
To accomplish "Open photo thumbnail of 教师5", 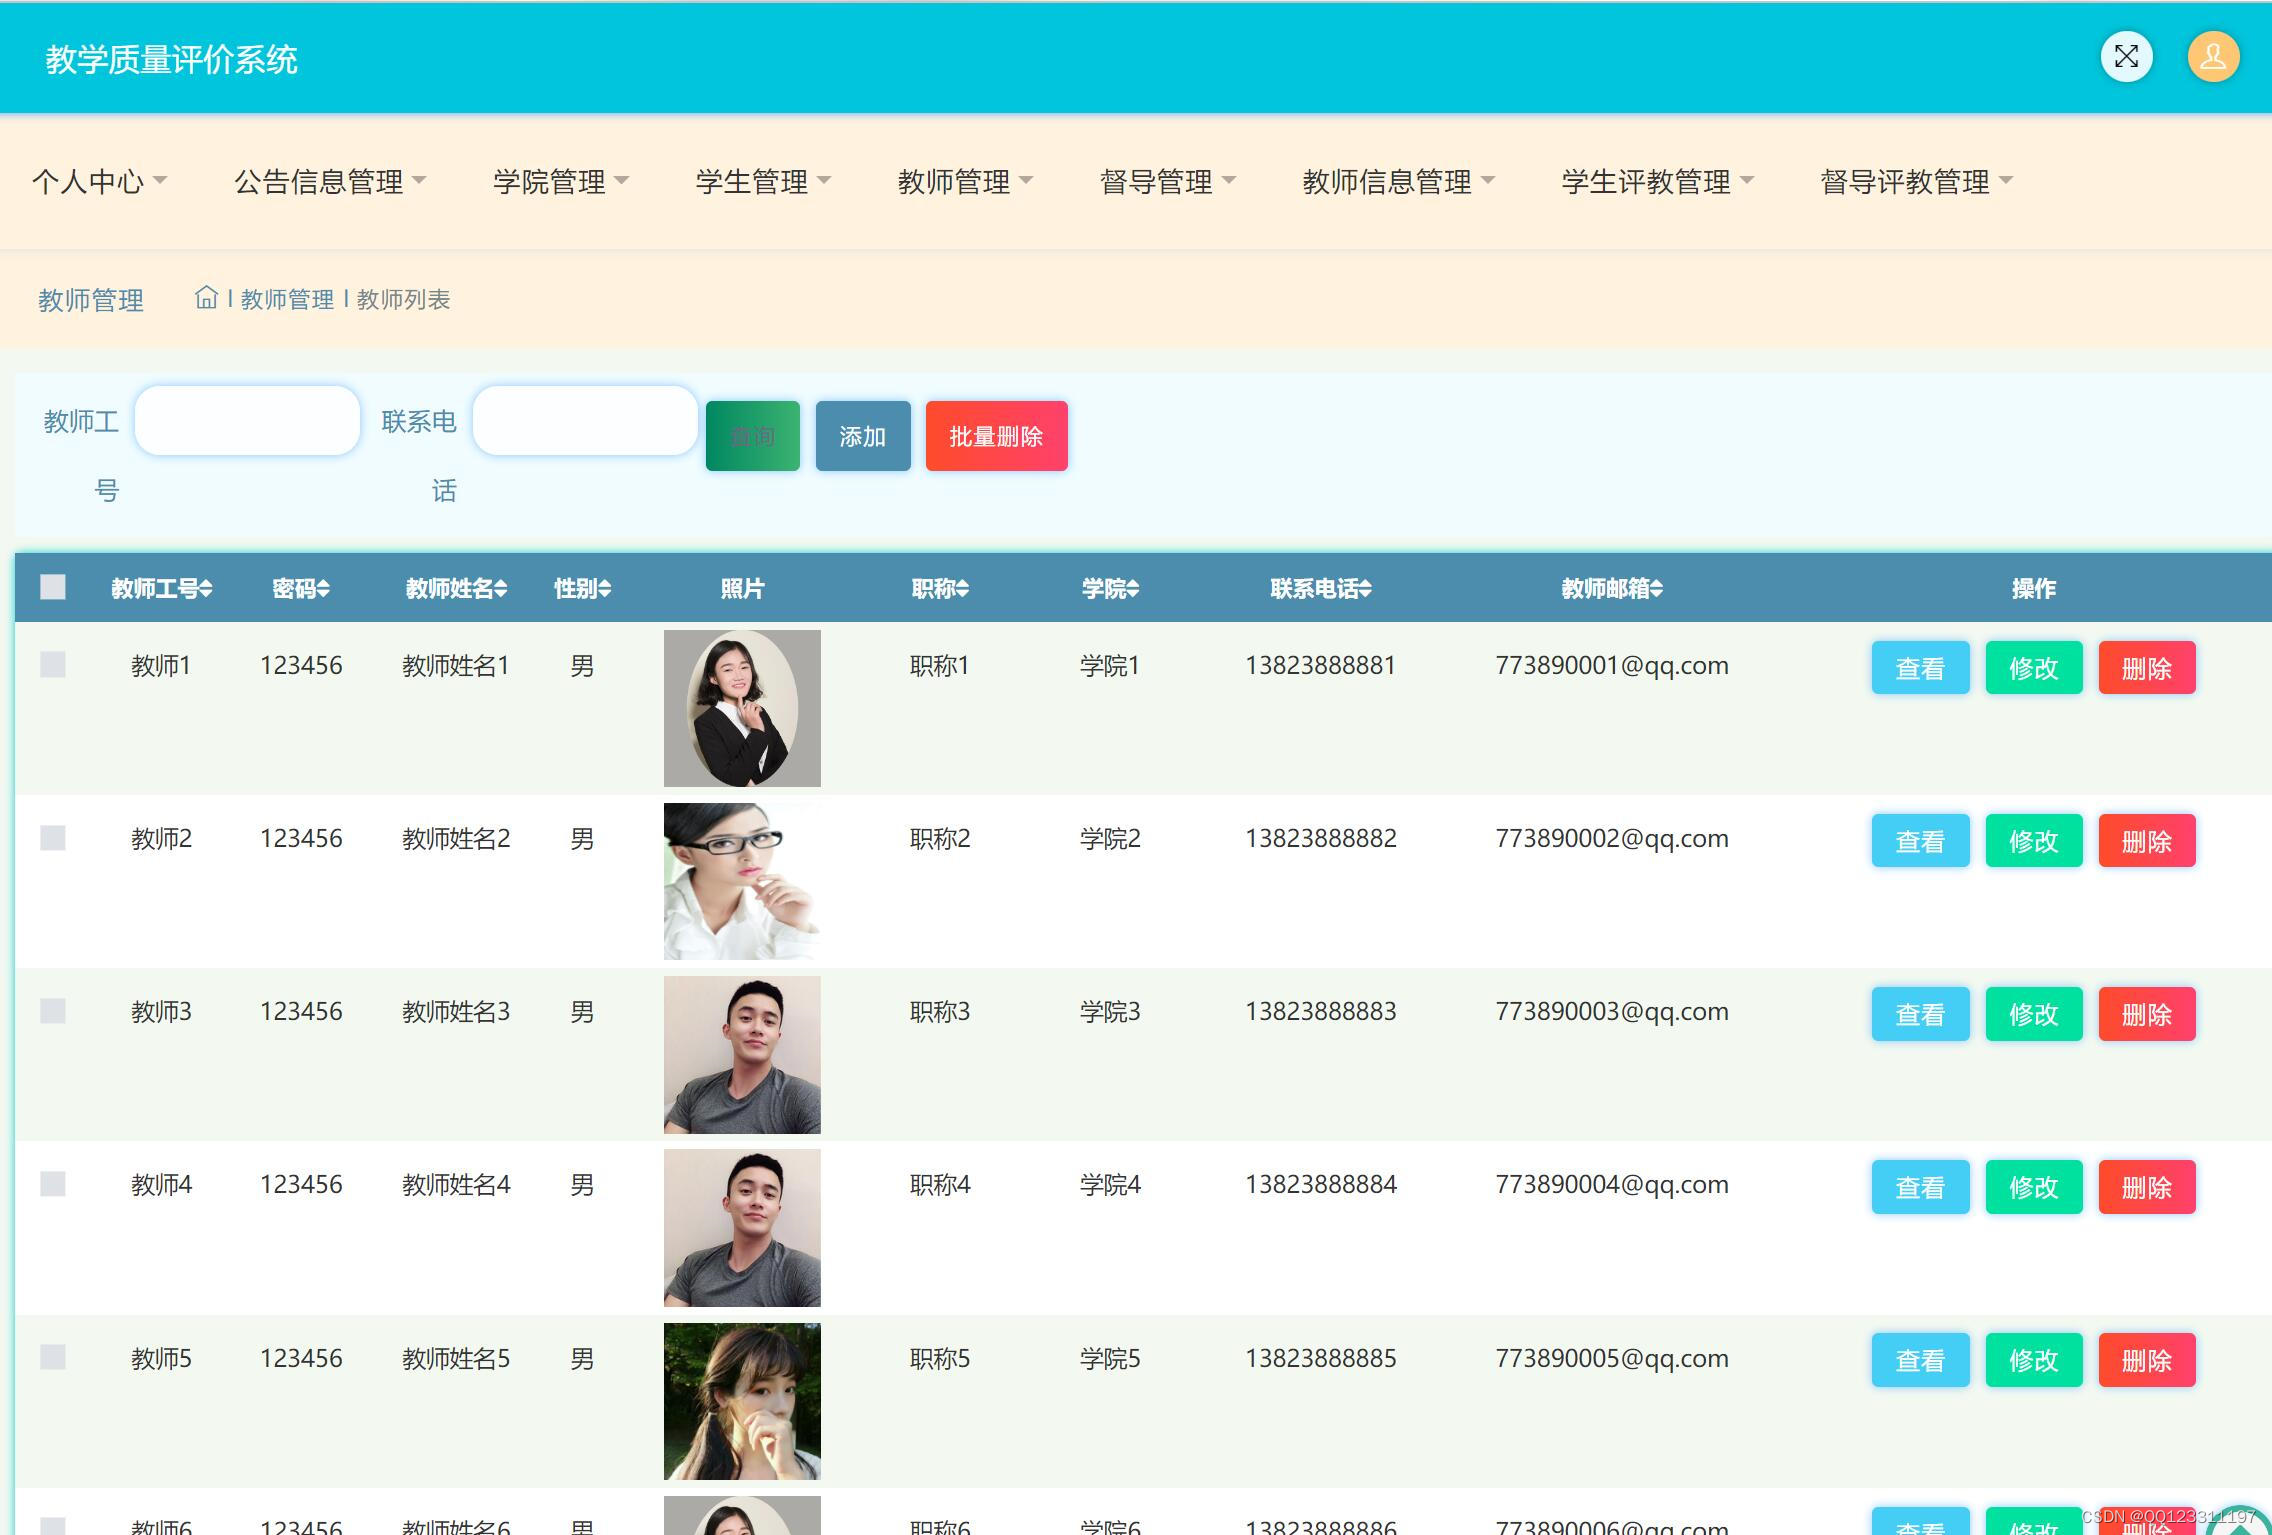I will pos(742,1400).
